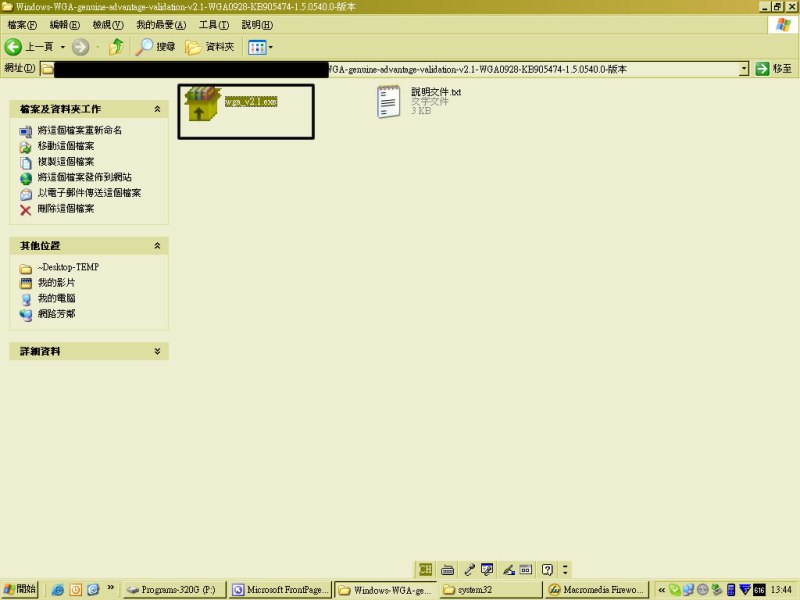Click the green forward arrow button
This screenshot has width=800, height=600.
[x=80, y=47]
